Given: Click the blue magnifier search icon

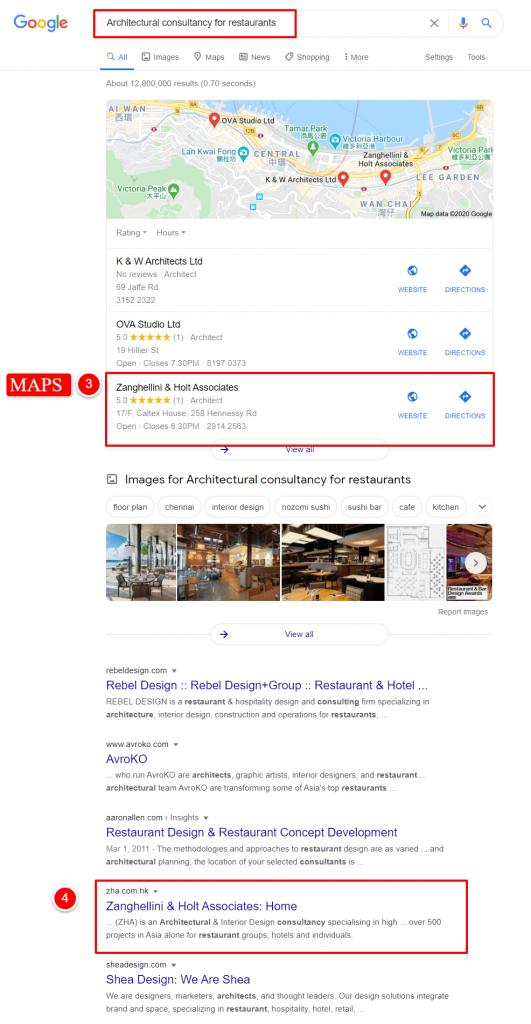Looking at the screenshot, I should coord(487,23).
